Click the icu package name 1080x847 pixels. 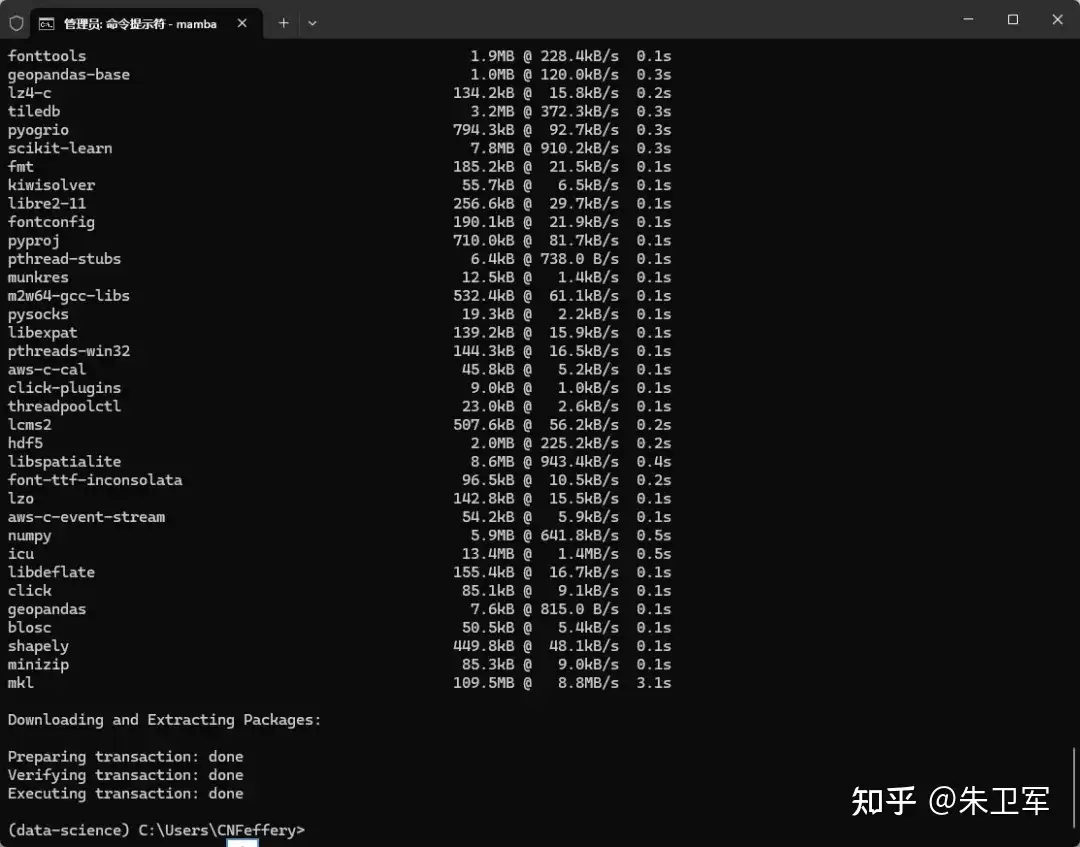(21, 554)
